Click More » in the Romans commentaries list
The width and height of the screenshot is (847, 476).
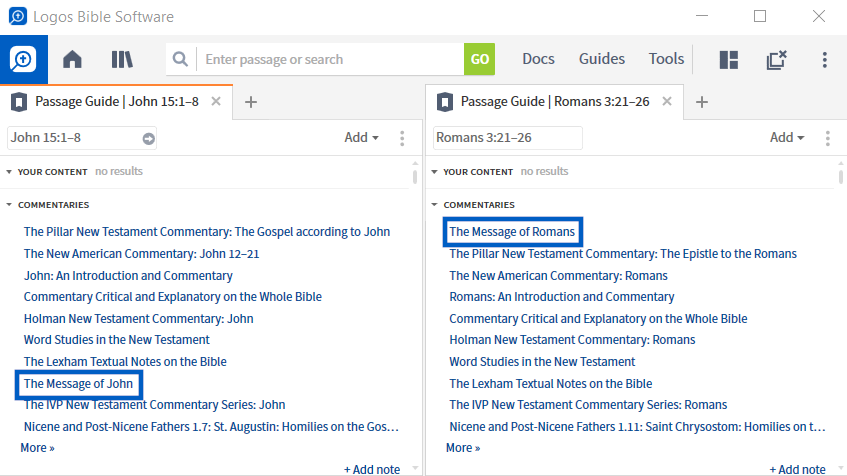click(463, 448)
